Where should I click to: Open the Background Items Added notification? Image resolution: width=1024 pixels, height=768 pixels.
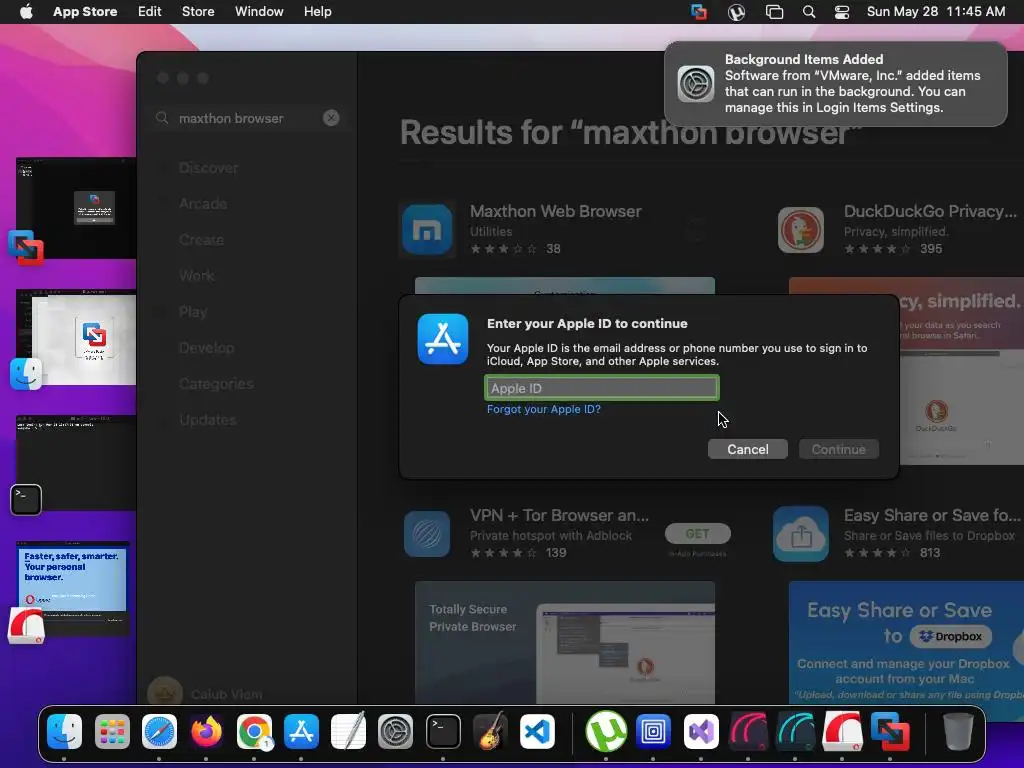tap(836, 84)
